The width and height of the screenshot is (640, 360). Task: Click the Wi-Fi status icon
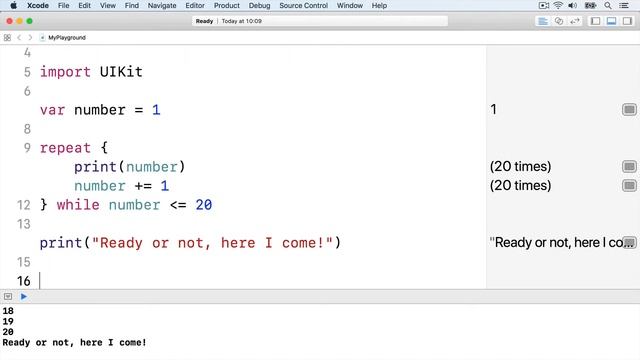[558, 5]
